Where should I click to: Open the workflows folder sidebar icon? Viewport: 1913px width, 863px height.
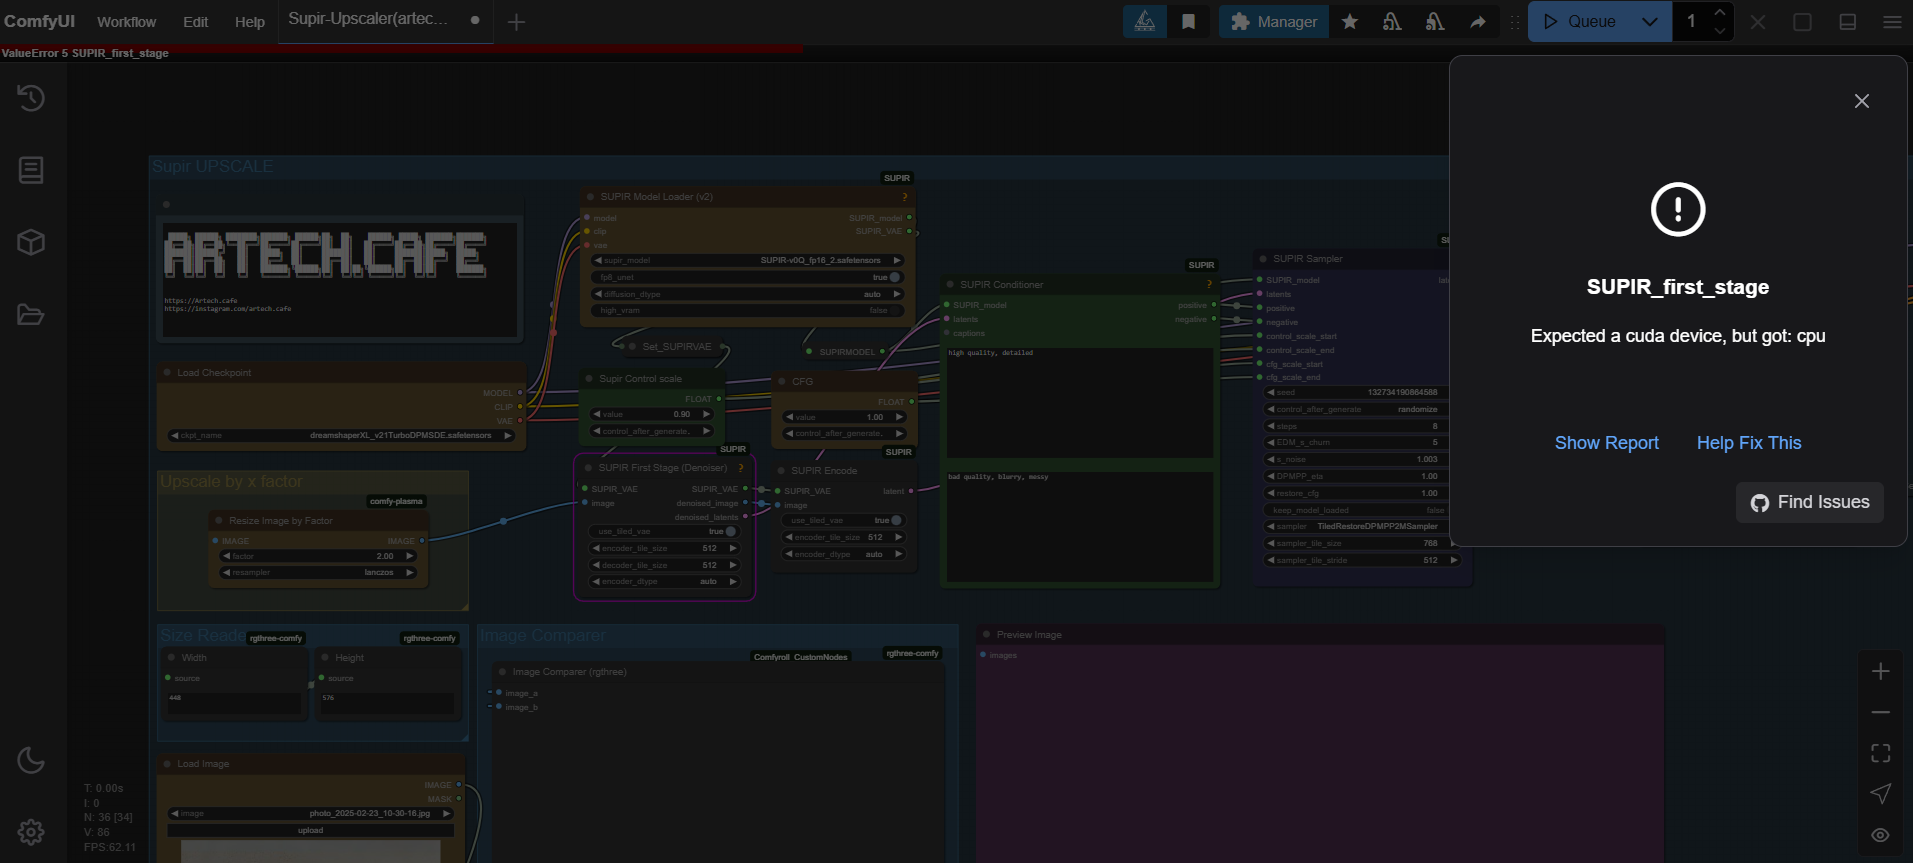31,315
